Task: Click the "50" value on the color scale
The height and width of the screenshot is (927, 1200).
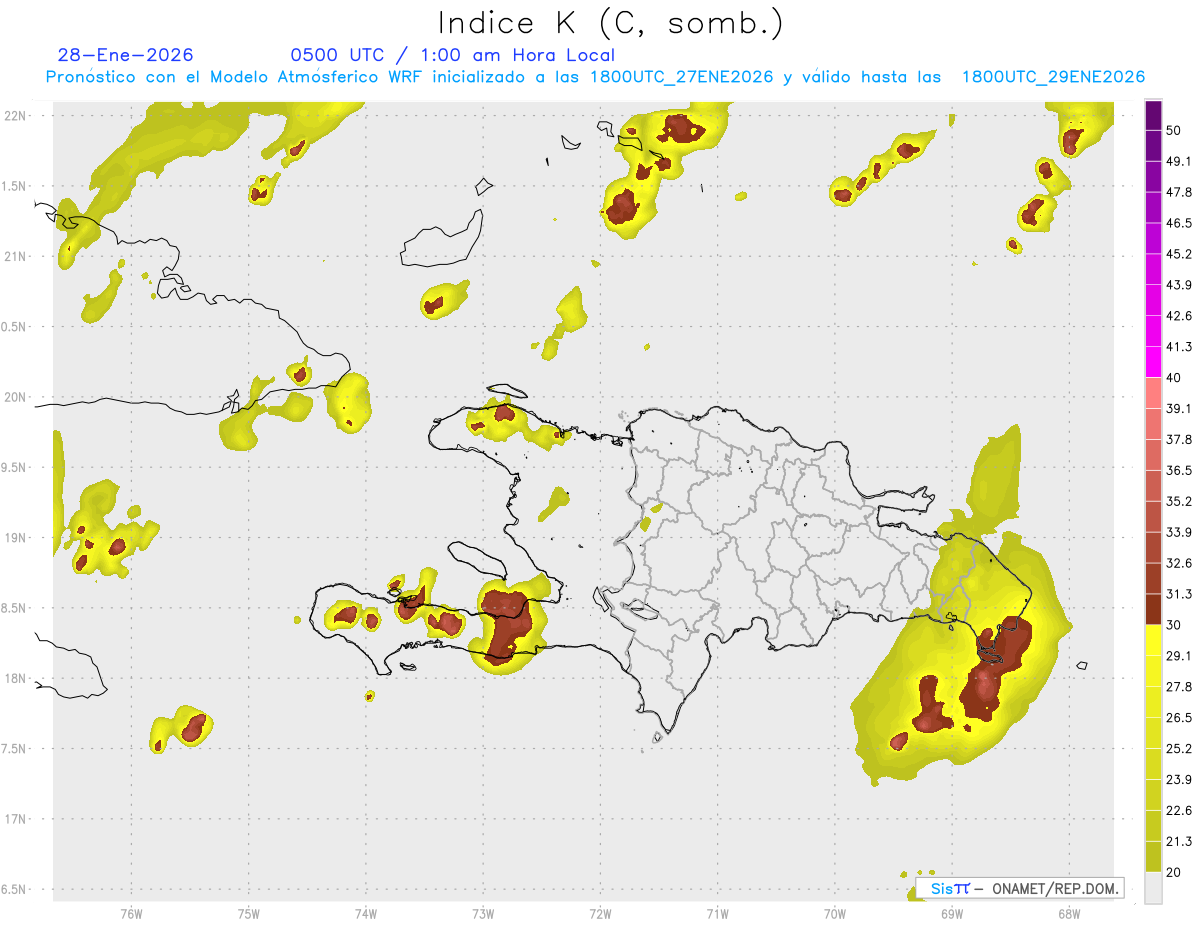Action: coord(1173,130)
